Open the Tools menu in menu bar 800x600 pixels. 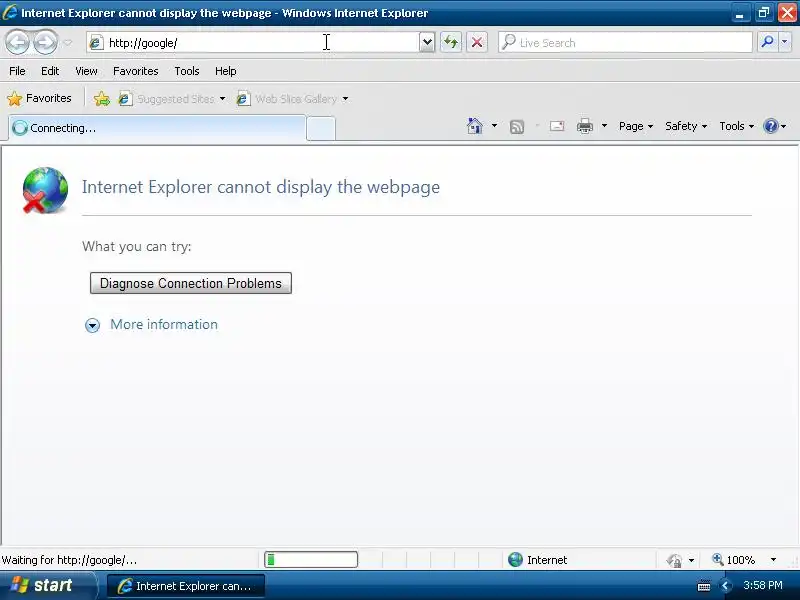coord(187,71)
